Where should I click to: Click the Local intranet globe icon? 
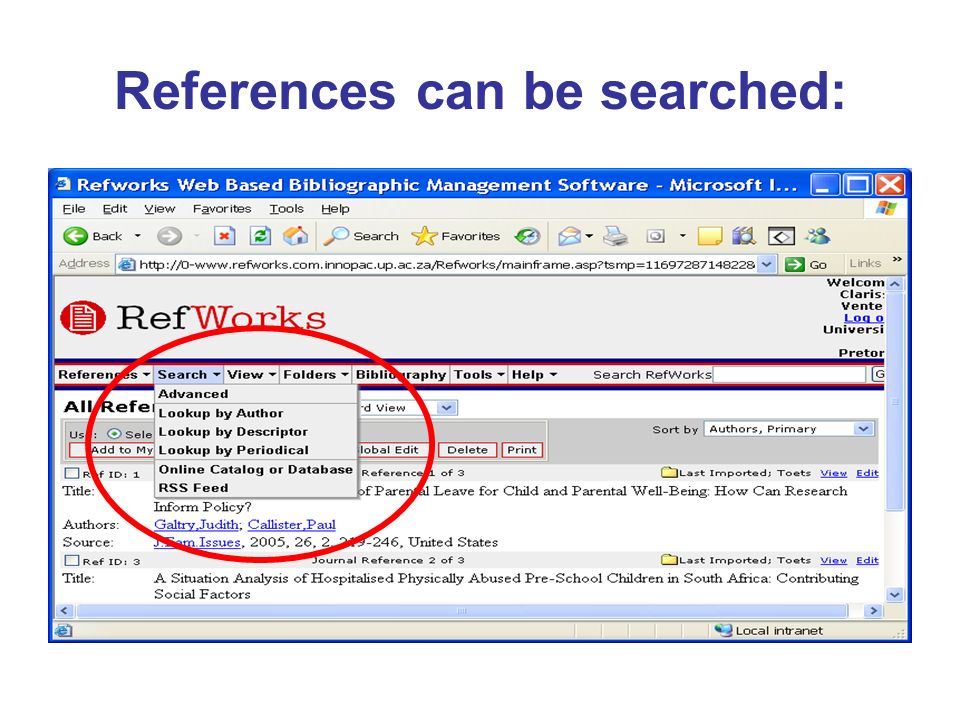click(x=723, y=630)
